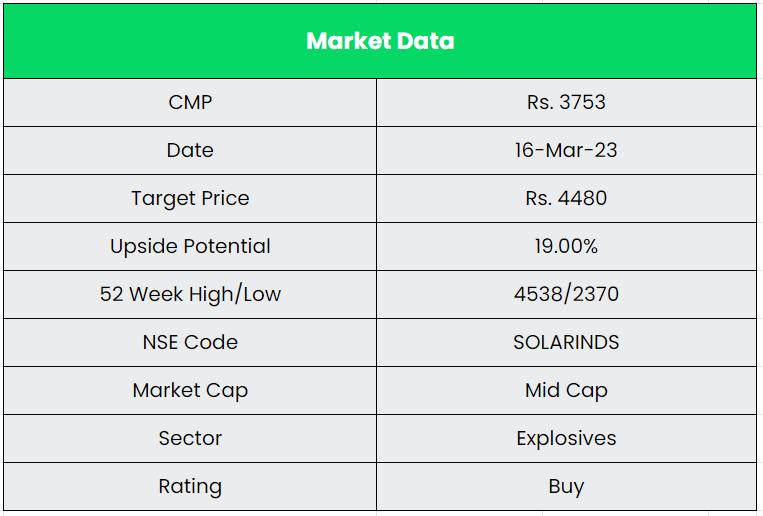This screenshot has height=516, width=763.
Task: Click the 52-week high figure 4538
Action: [541, 294]
